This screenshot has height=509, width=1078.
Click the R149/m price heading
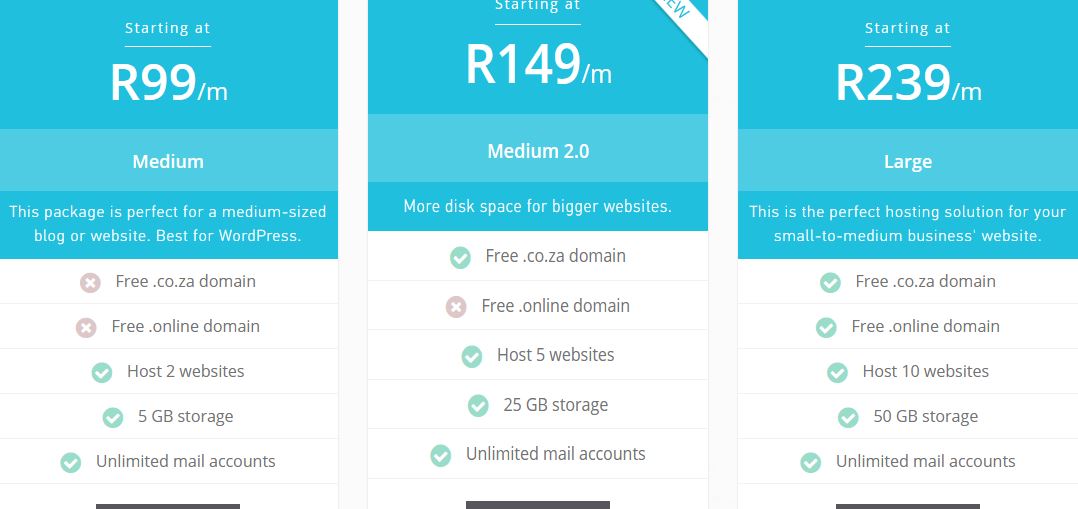tap(538, 65)
